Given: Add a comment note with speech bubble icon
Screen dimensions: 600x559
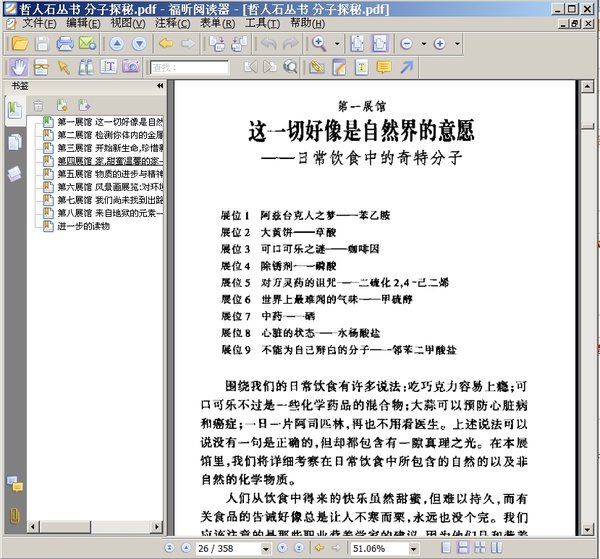Looking at the screenshot, I should click(x=384, y=67).
